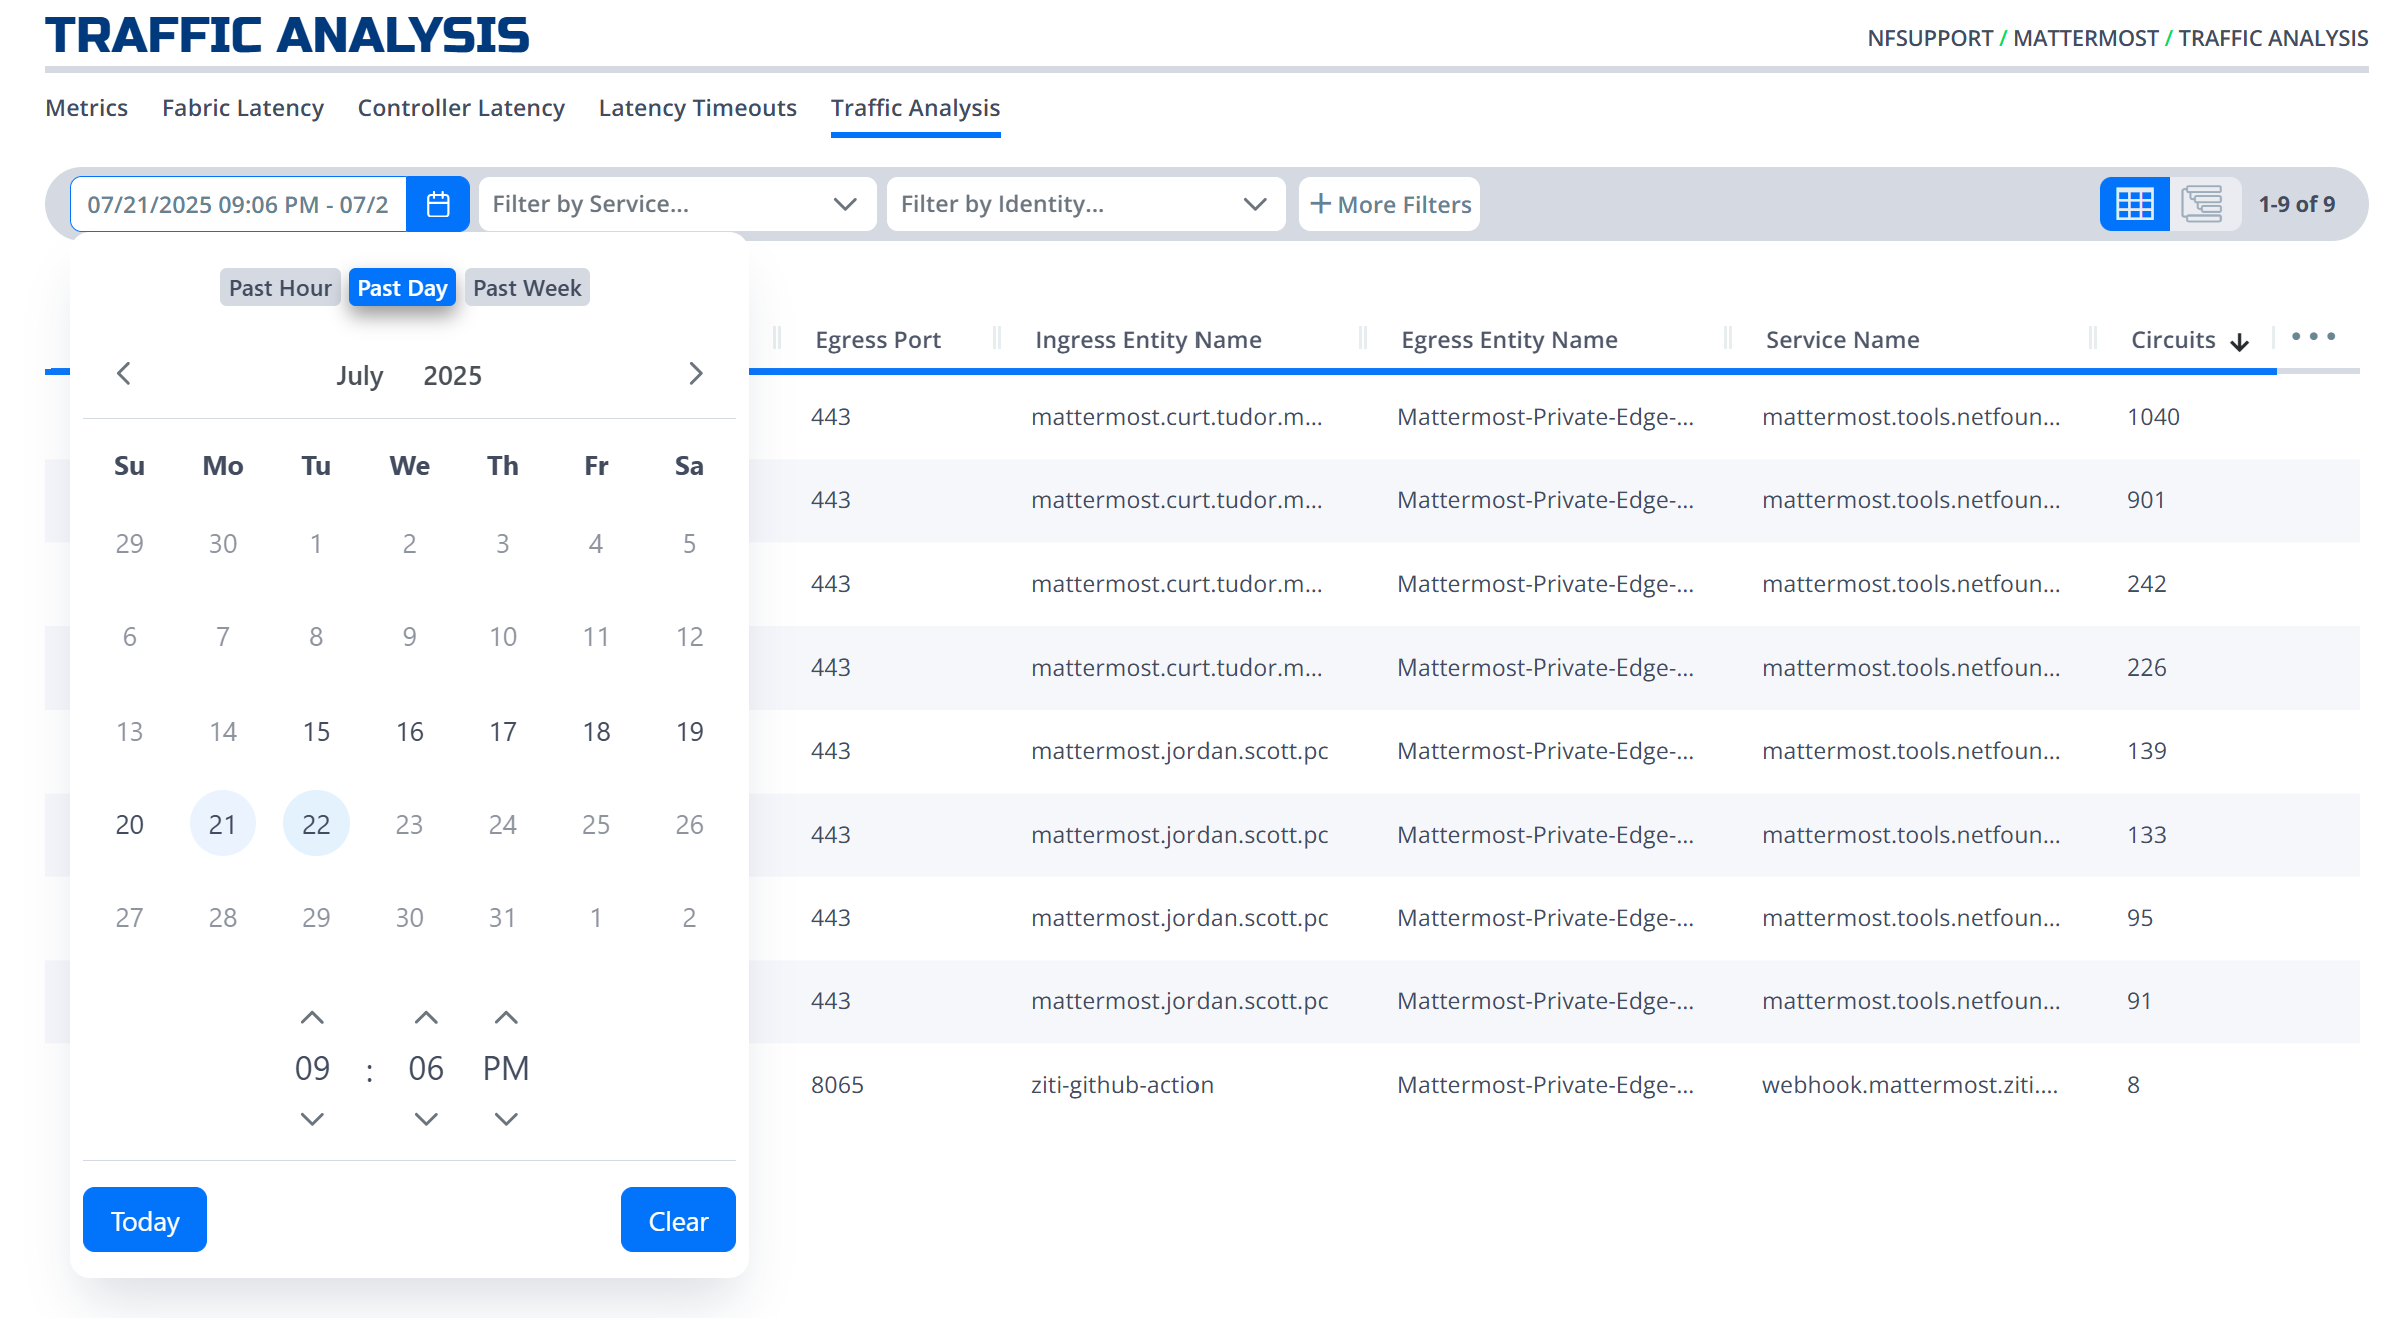Select the Past Day preset
This screenshot has height=1318, width=2386.
(x=402, y=288)
